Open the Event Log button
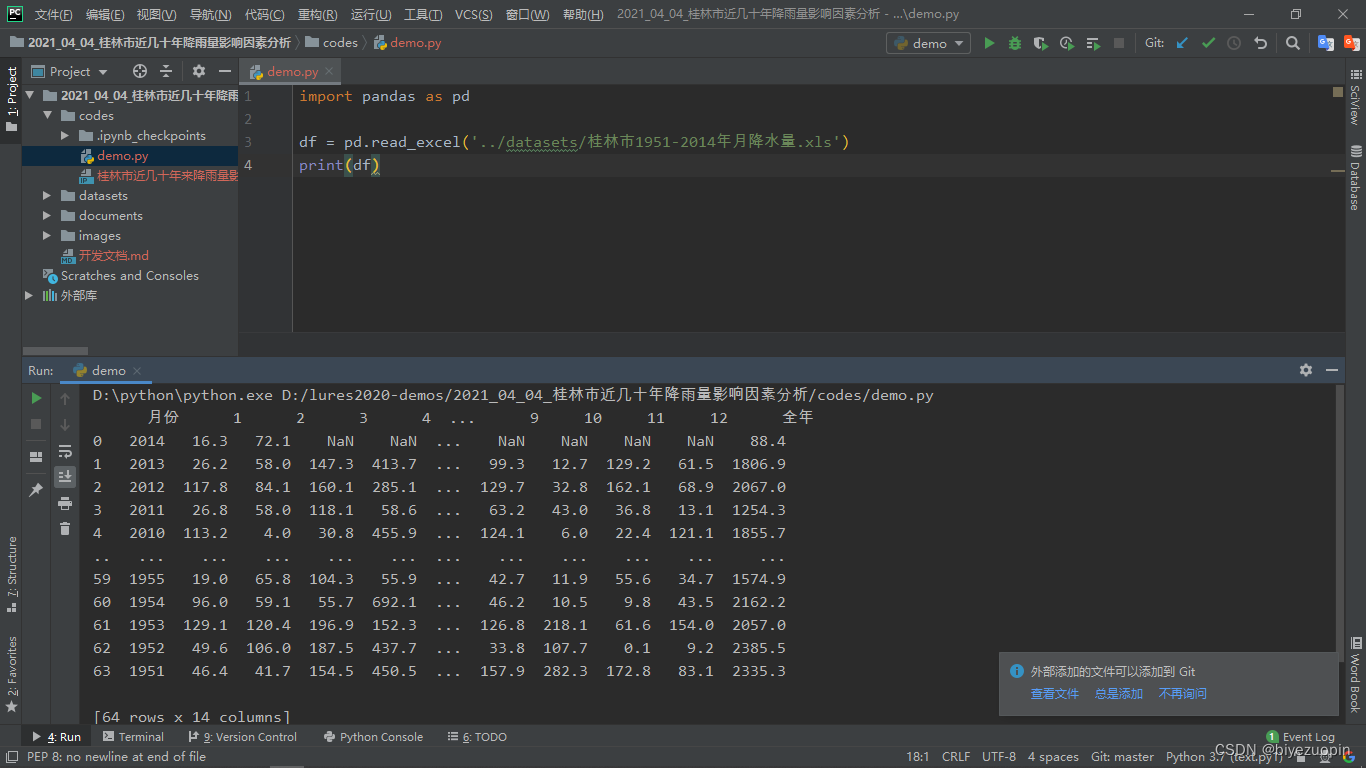 pos(1300,737)
